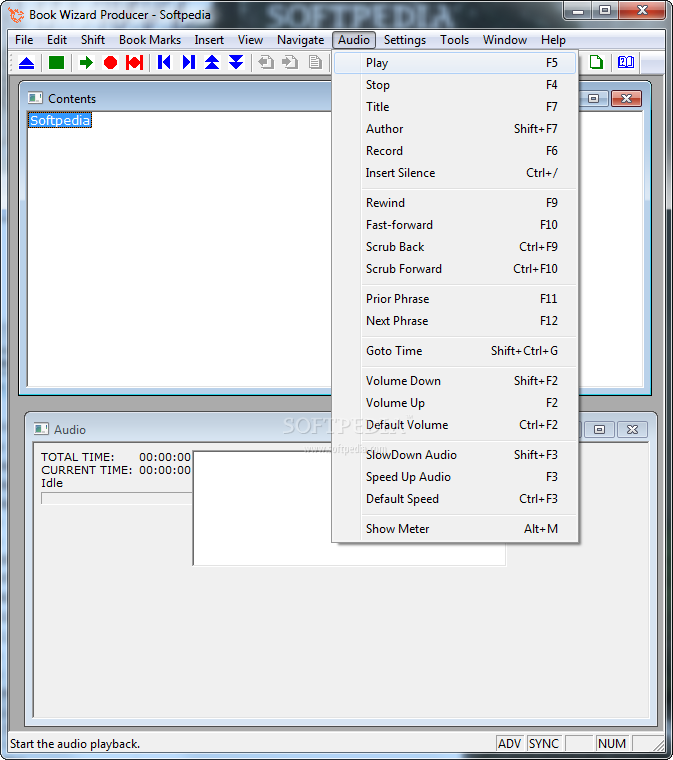Open the Help menu

pyautogui.click(x=553, y=40)
